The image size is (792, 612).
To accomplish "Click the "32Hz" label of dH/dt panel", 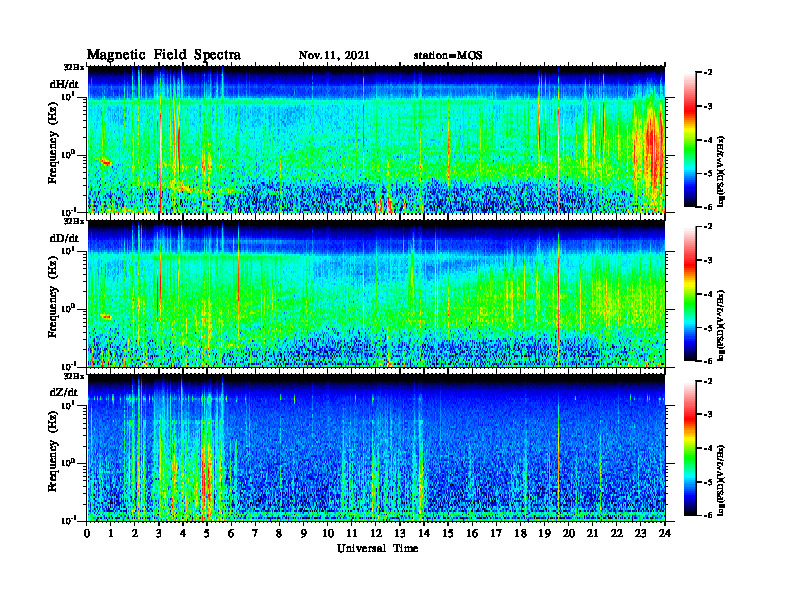I will click(x=74, y=67).
